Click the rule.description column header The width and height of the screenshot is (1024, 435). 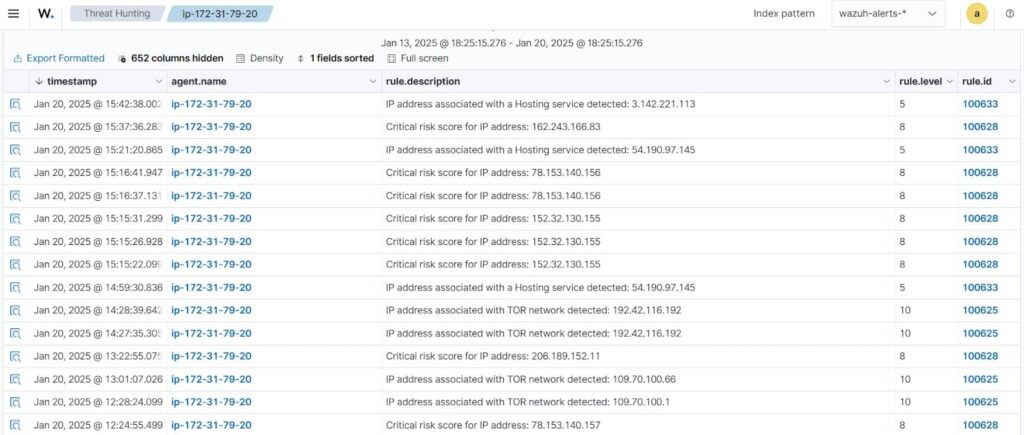[423, 82]
